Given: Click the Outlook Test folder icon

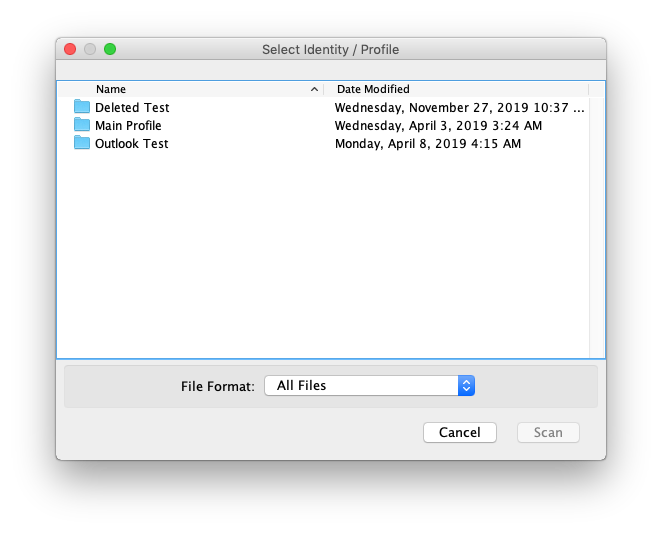Looking at the screenshot, I should point(82,143).
